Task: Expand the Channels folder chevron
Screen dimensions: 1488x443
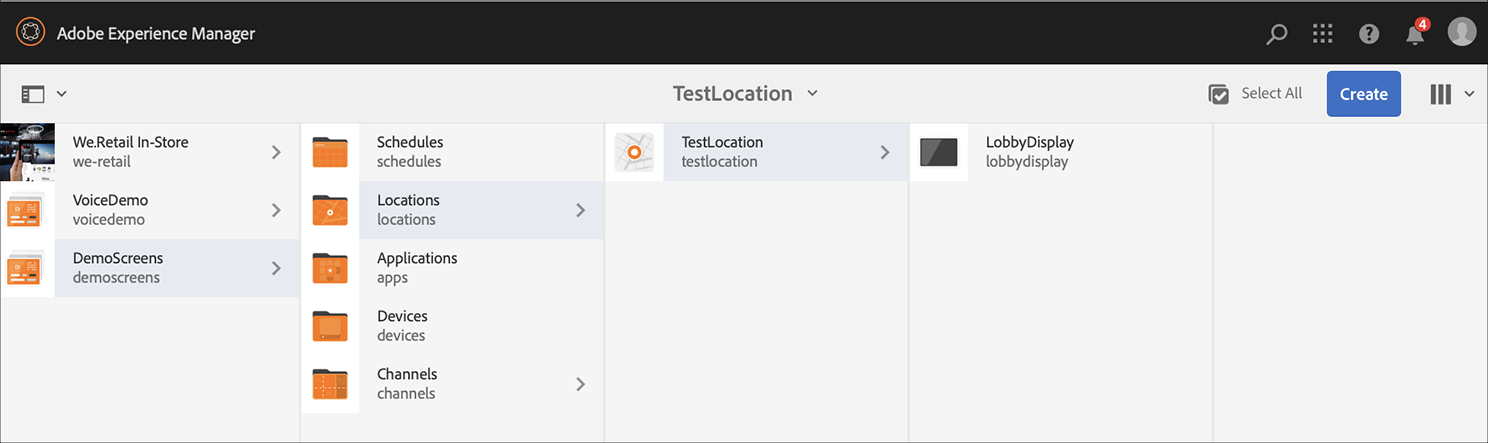Action: [581, 384]
